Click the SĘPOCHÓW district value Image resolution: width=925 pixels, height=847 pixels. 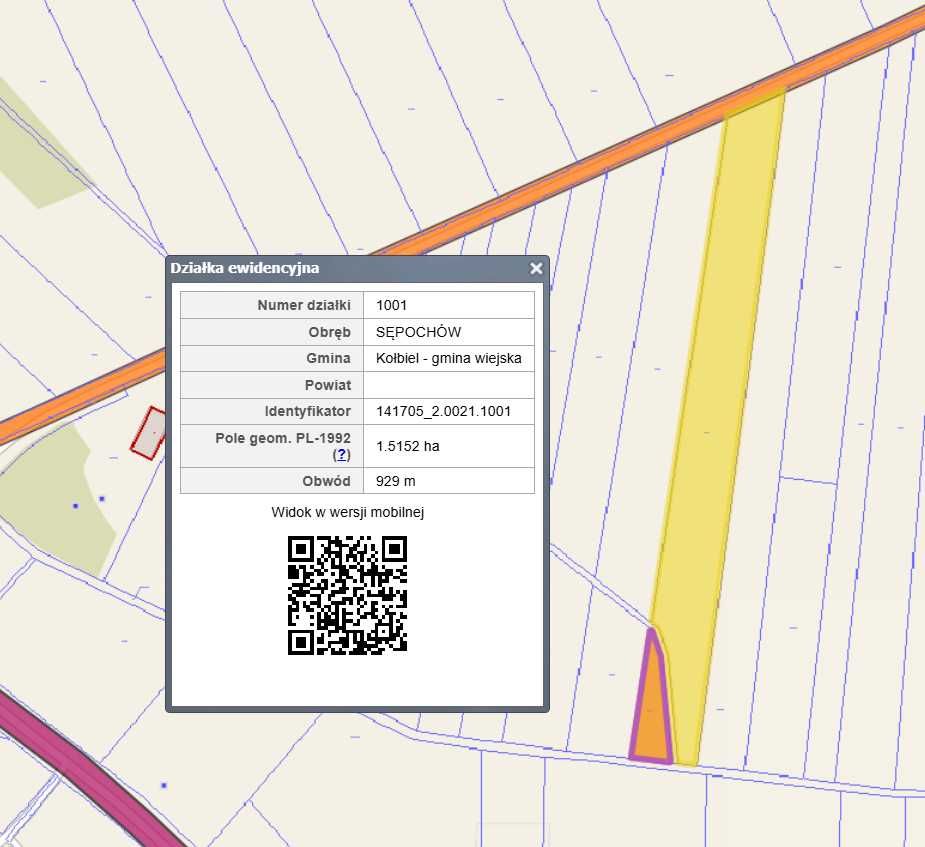[418, 332]
